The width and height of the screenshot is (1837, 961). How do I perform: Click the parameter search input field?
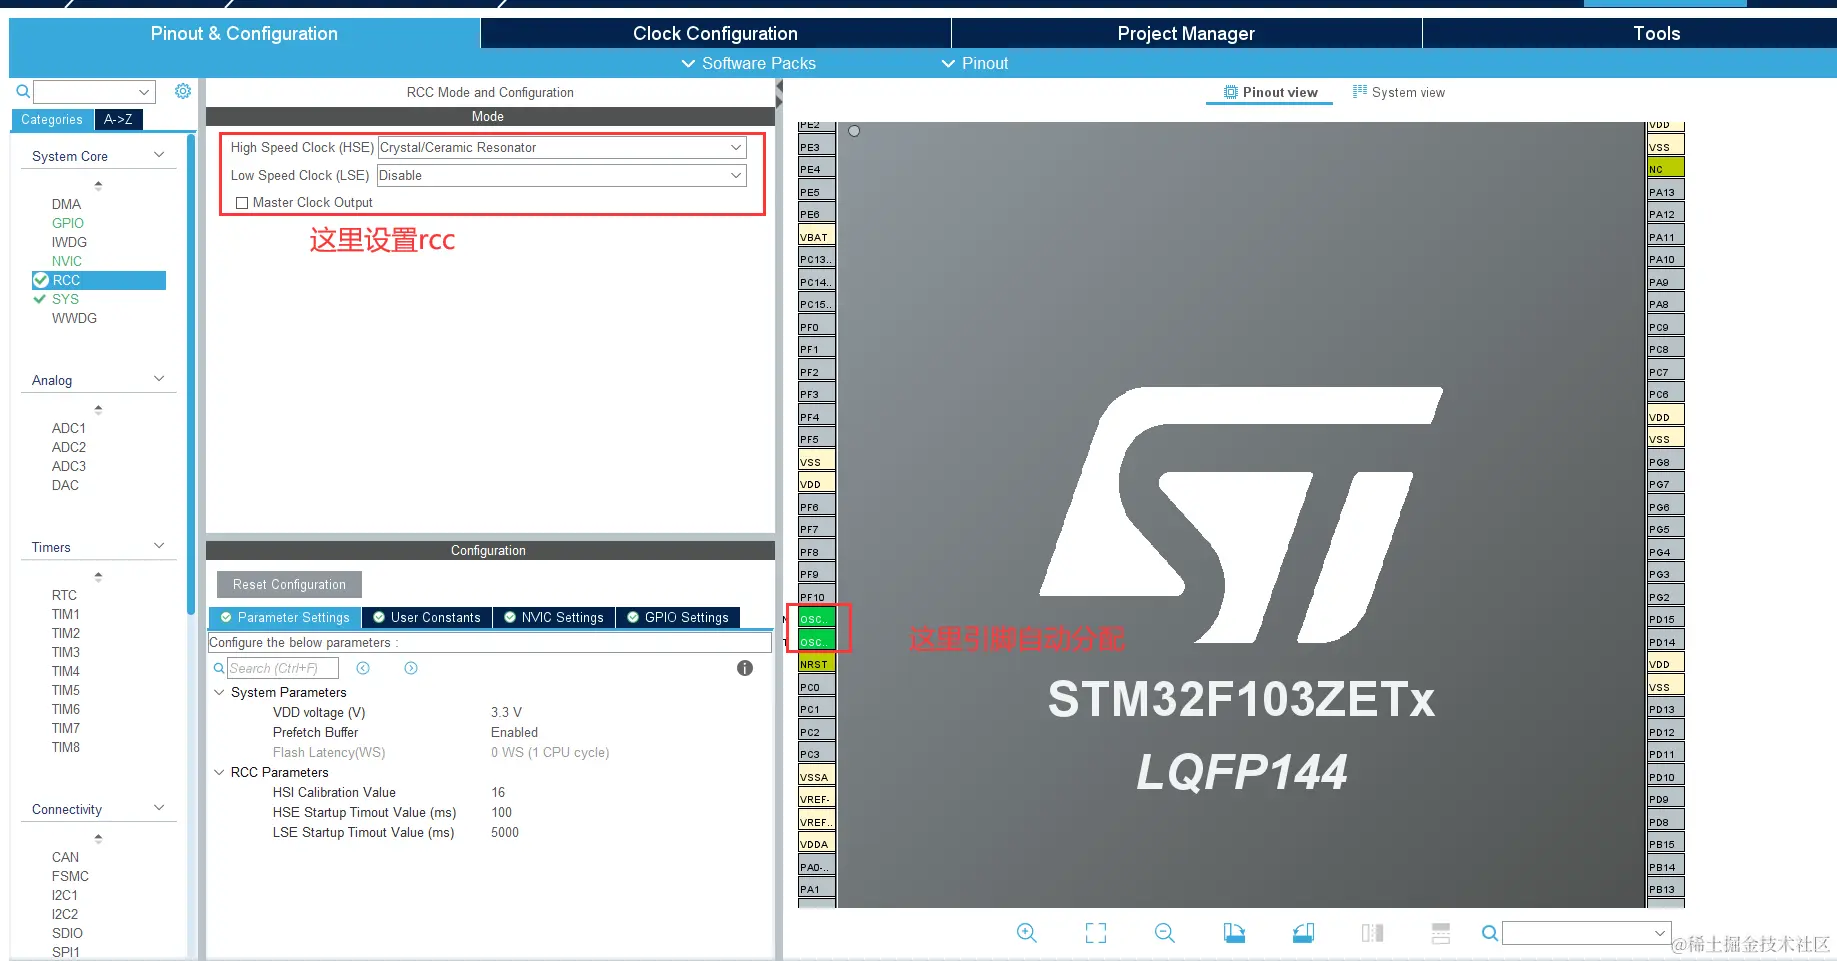click(x=283, y=668)
